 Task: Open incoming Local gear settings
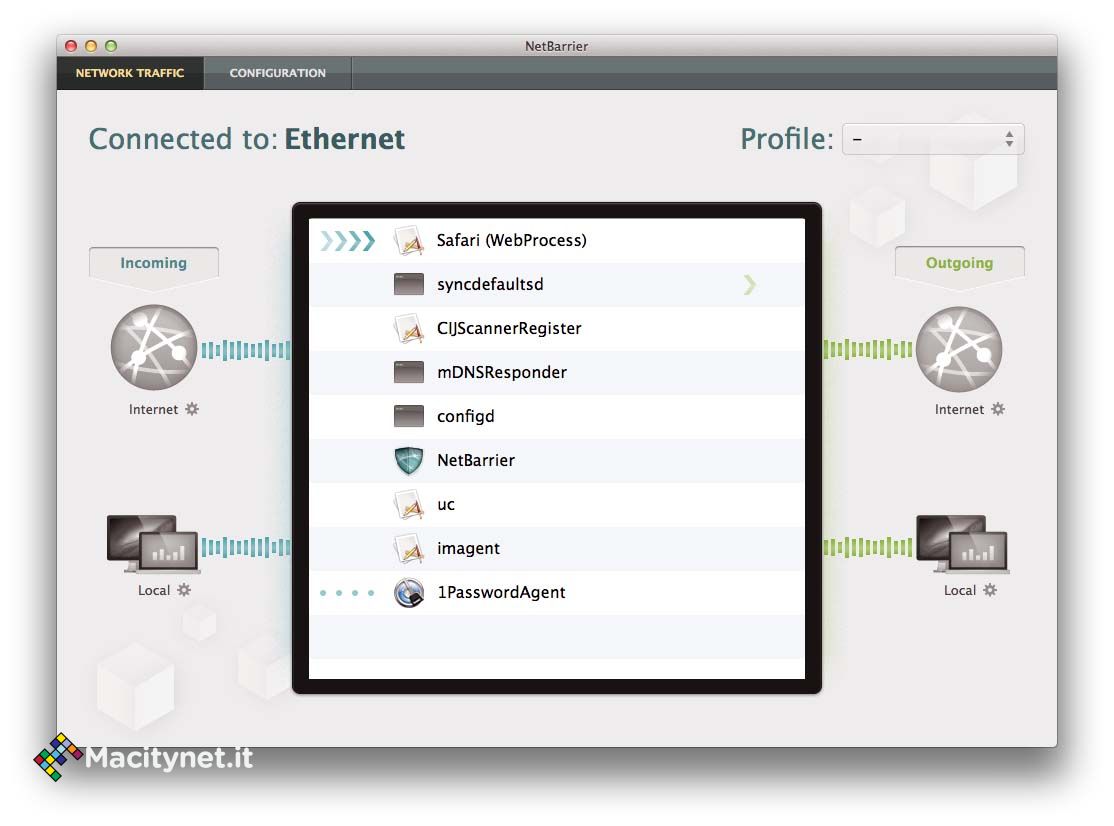(x=184, y=590)
